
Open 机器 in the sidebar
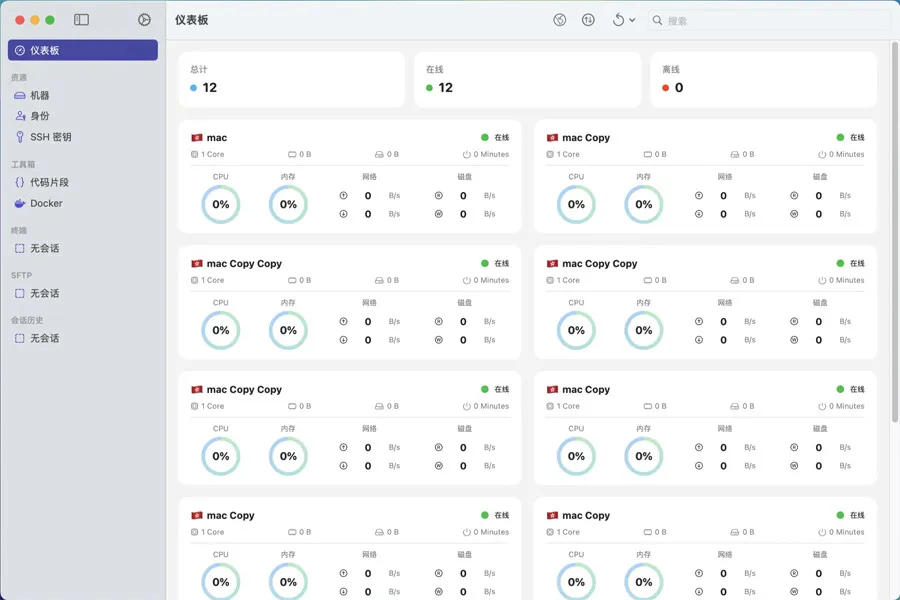coord(40,95)
